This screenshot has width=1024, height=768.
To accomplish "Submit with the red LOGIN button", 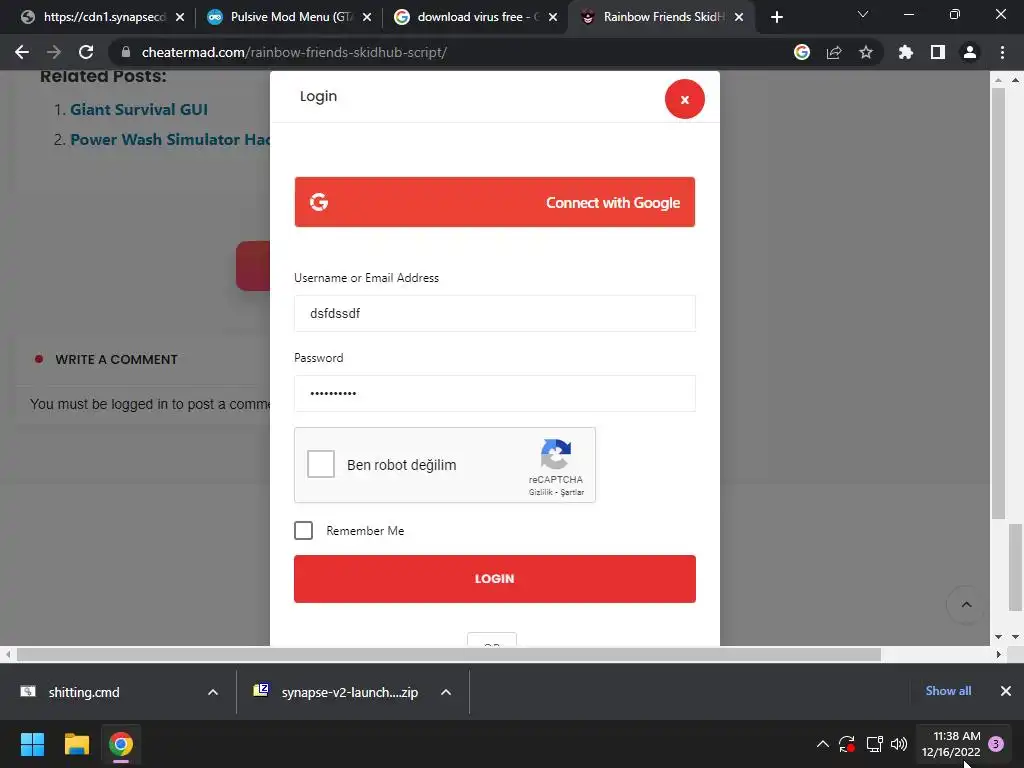I will click(x=494, y=579).
